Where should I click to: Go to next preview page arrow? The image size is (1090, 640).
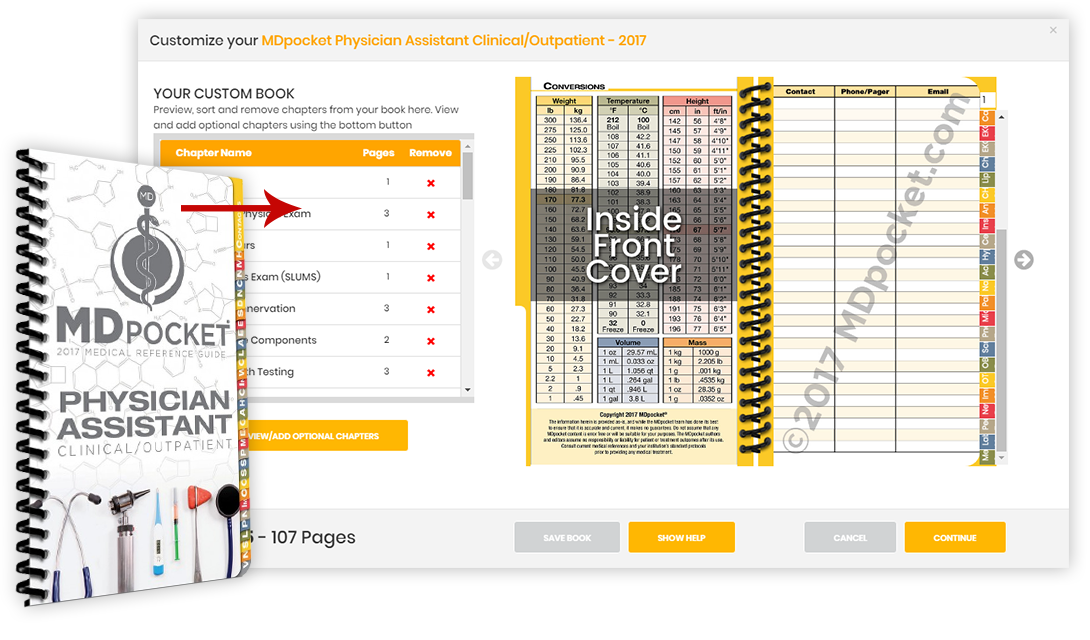click(x=1024, y=260)
